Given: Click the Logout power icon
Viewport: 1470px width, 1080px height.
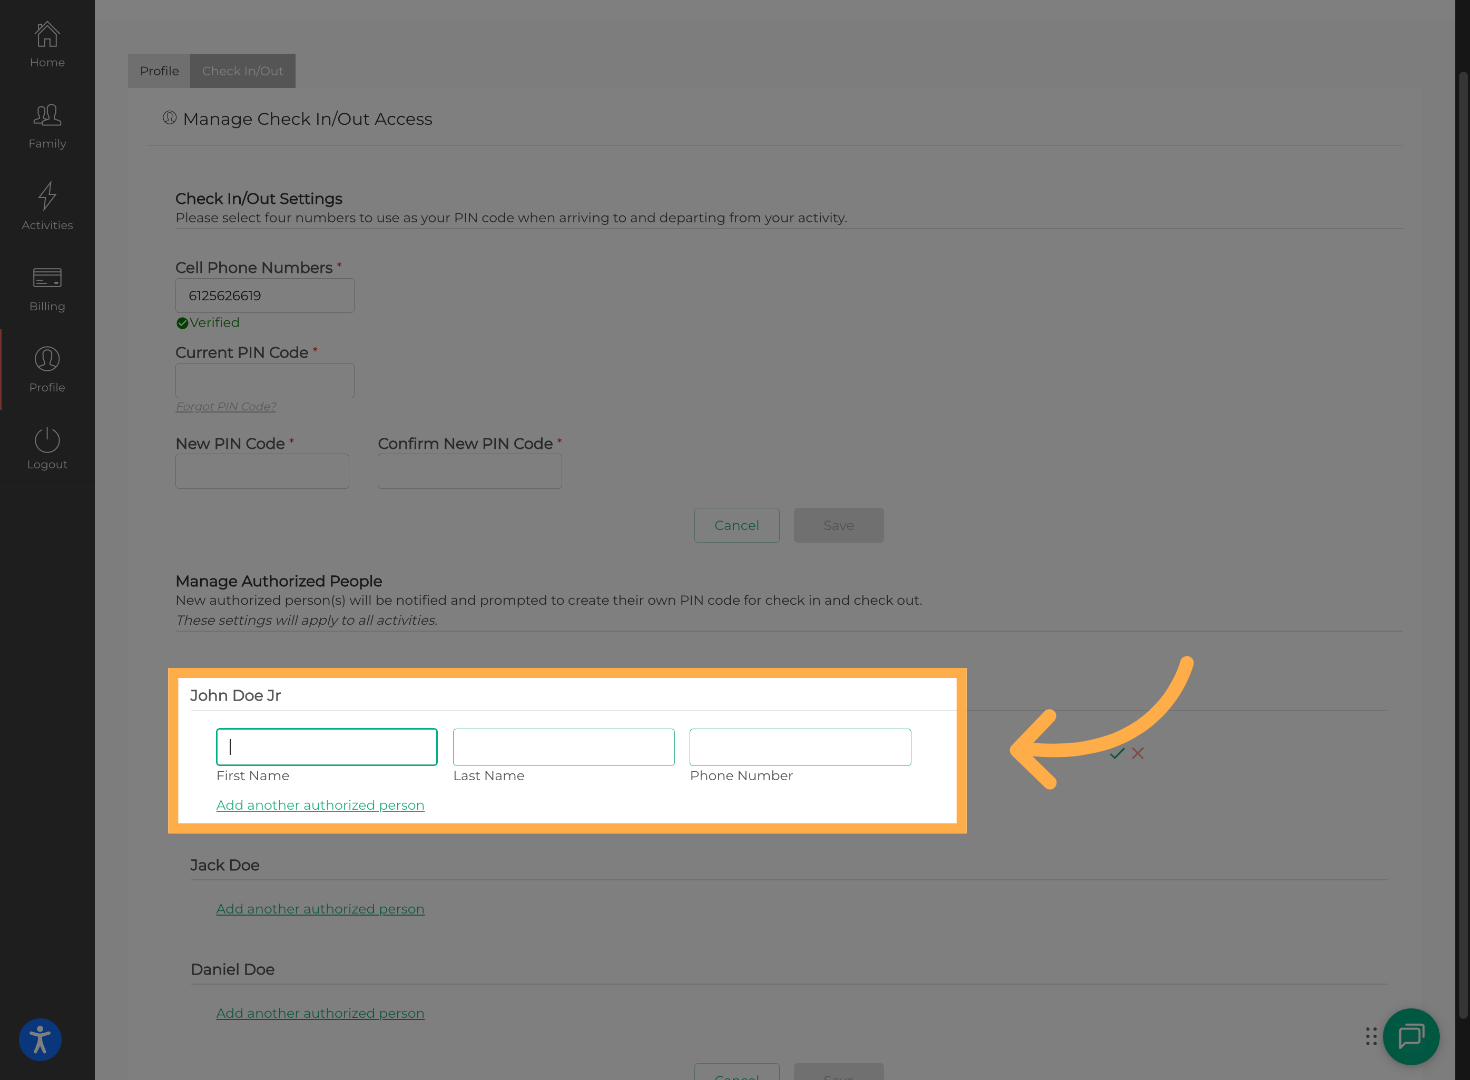Looking at the screenshot, I should pos(47,443).
